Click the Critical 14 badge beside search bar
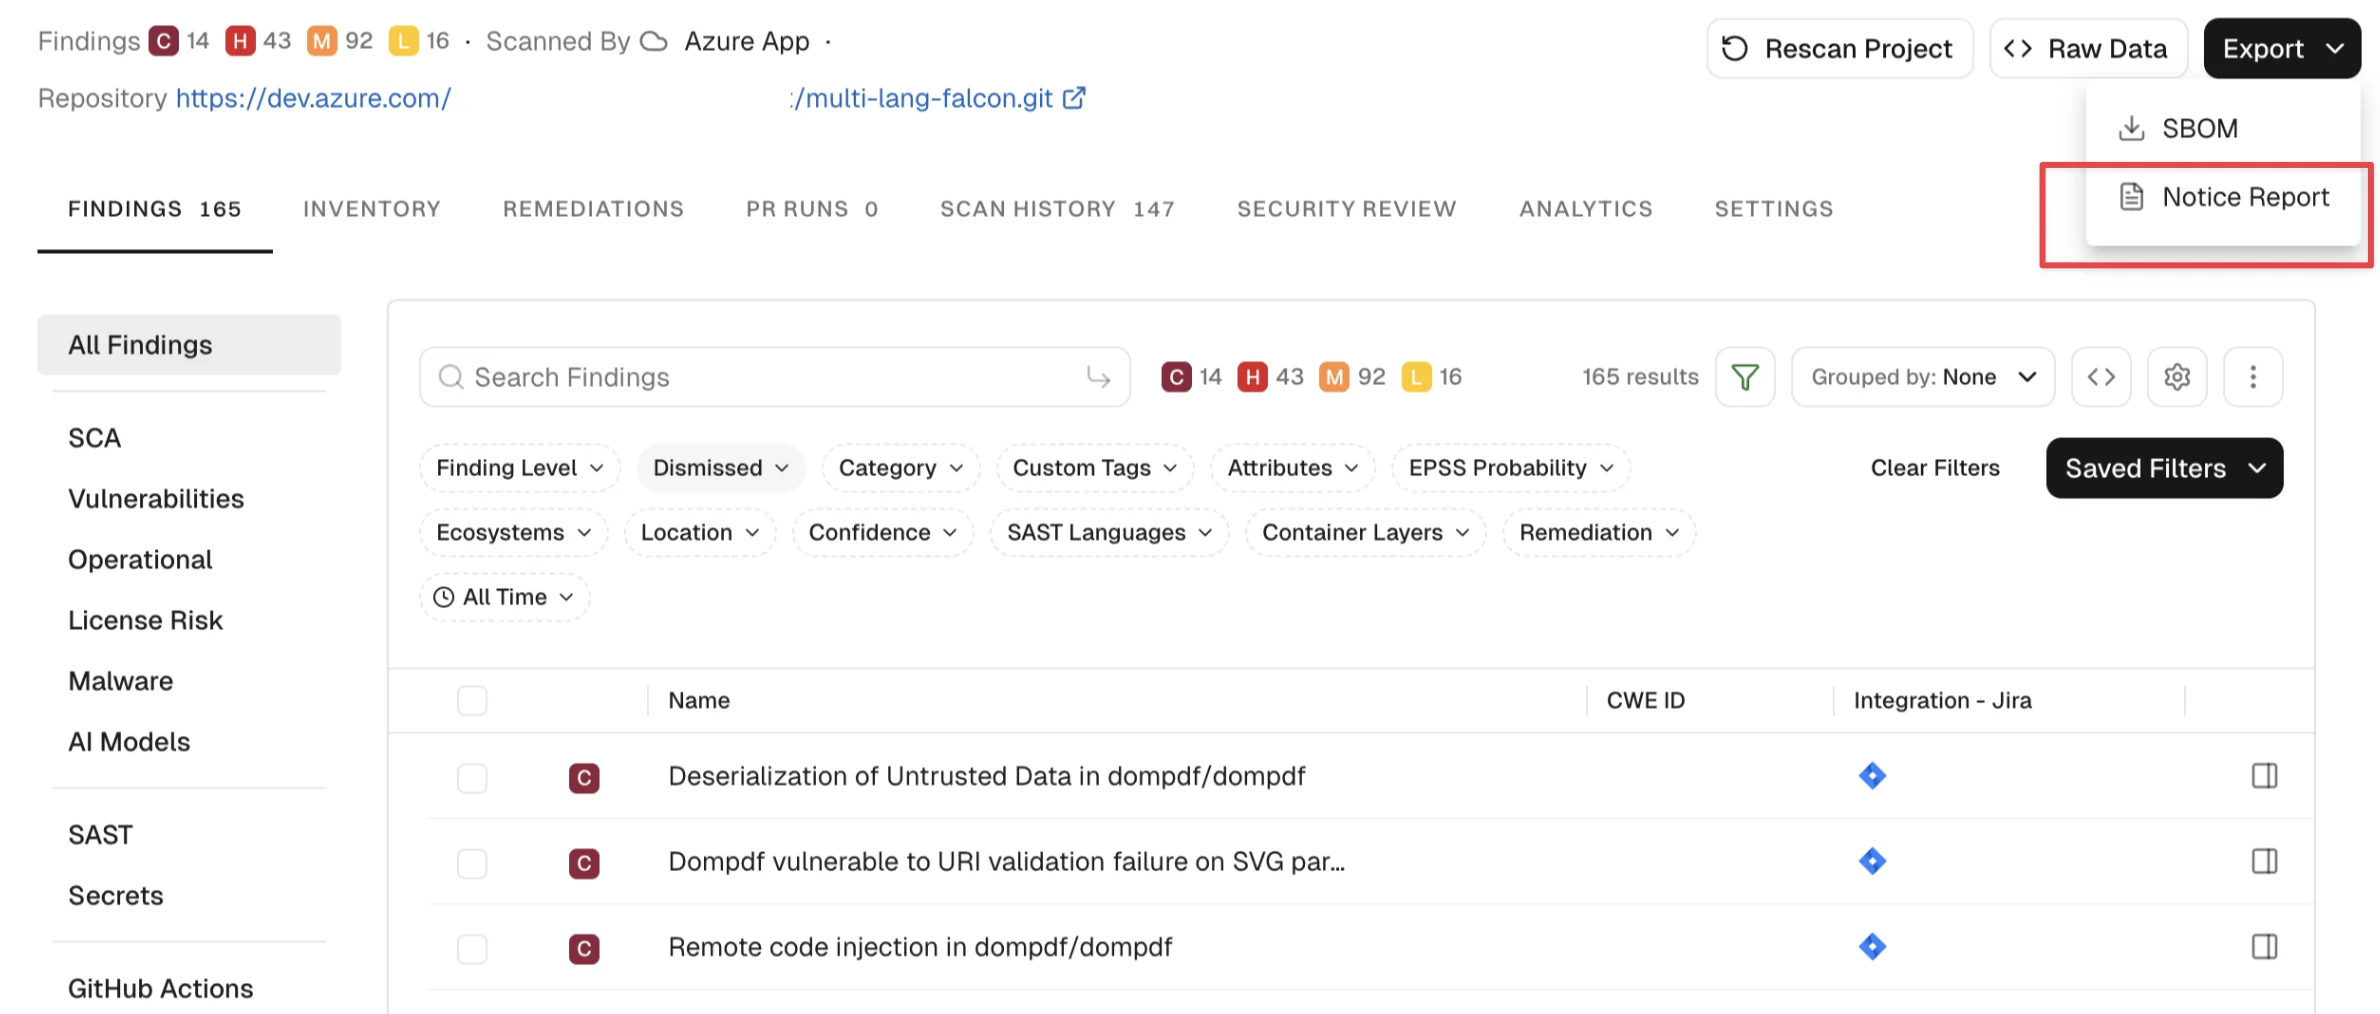Image resolution: width=2380 pixels, height=1014 pixels. click(1192, 377)
